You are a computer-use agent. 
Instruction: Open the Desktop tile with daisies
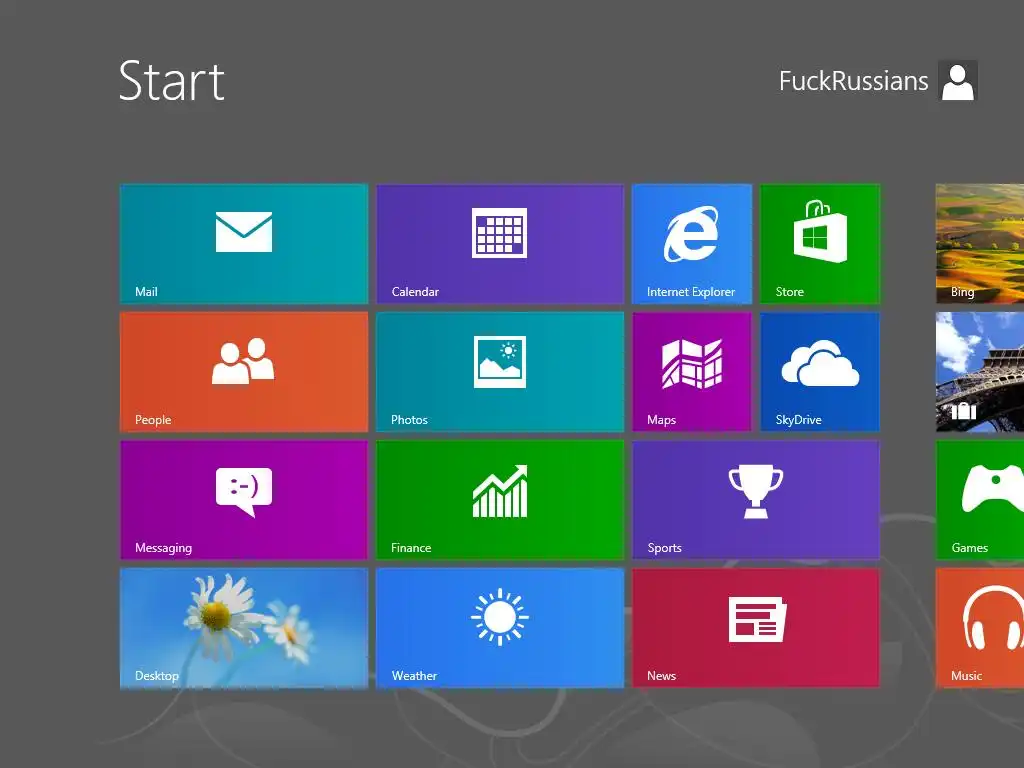coord(244,628)
